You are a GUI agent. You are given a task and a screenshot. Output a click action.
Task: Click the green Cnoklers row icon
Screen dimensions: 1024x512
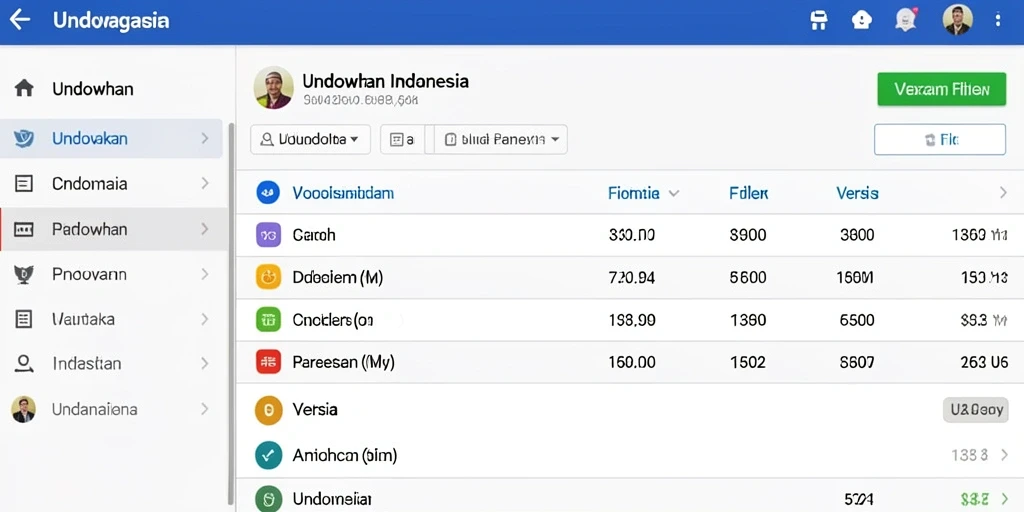268,319
